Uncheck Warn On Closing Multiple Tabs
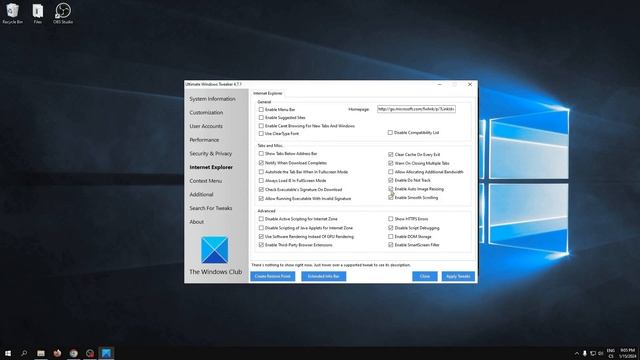The image size is (640, 360). tap(391, 163)
